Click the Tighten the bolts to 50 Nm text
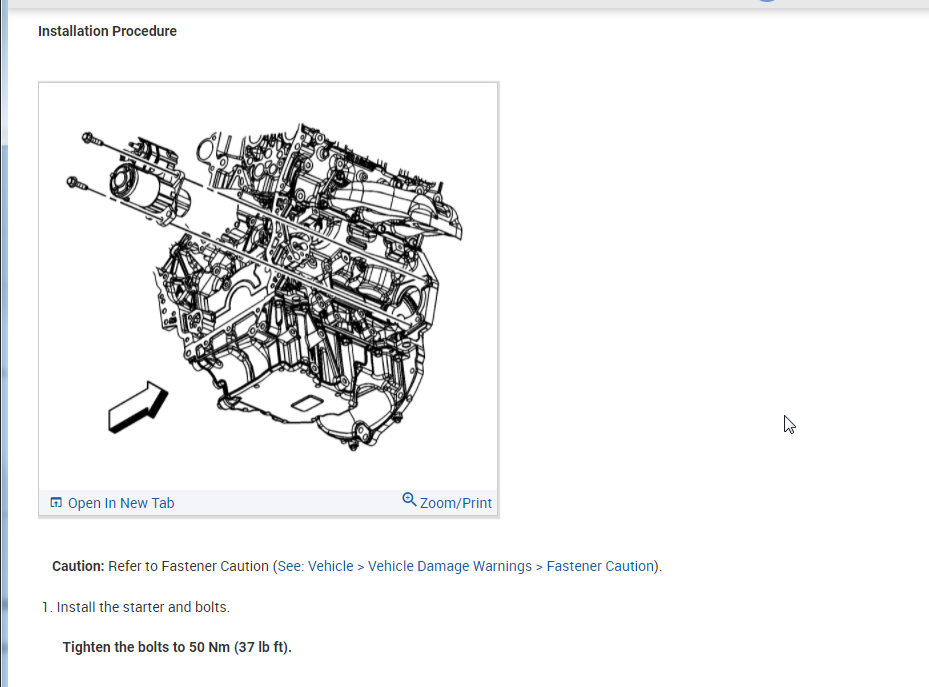Image resolution: width=929 pixels, height=687 pixels. [x=177, y=647]
